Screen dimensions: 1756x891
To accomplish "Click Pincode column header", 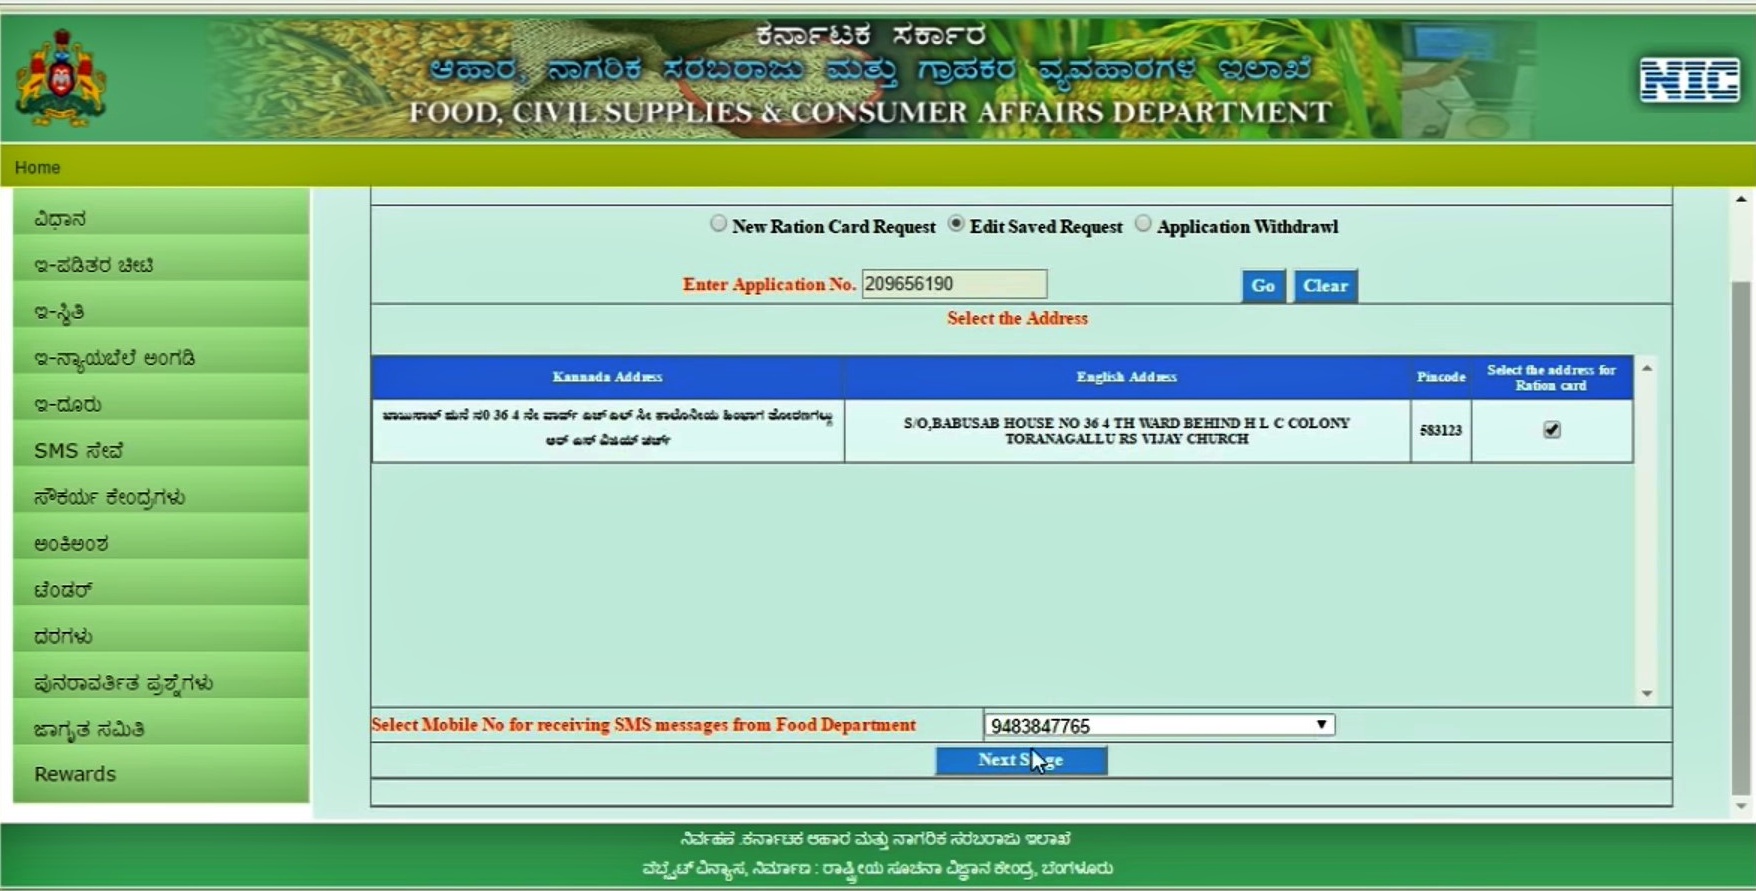I will click(x=1441, y=377).
